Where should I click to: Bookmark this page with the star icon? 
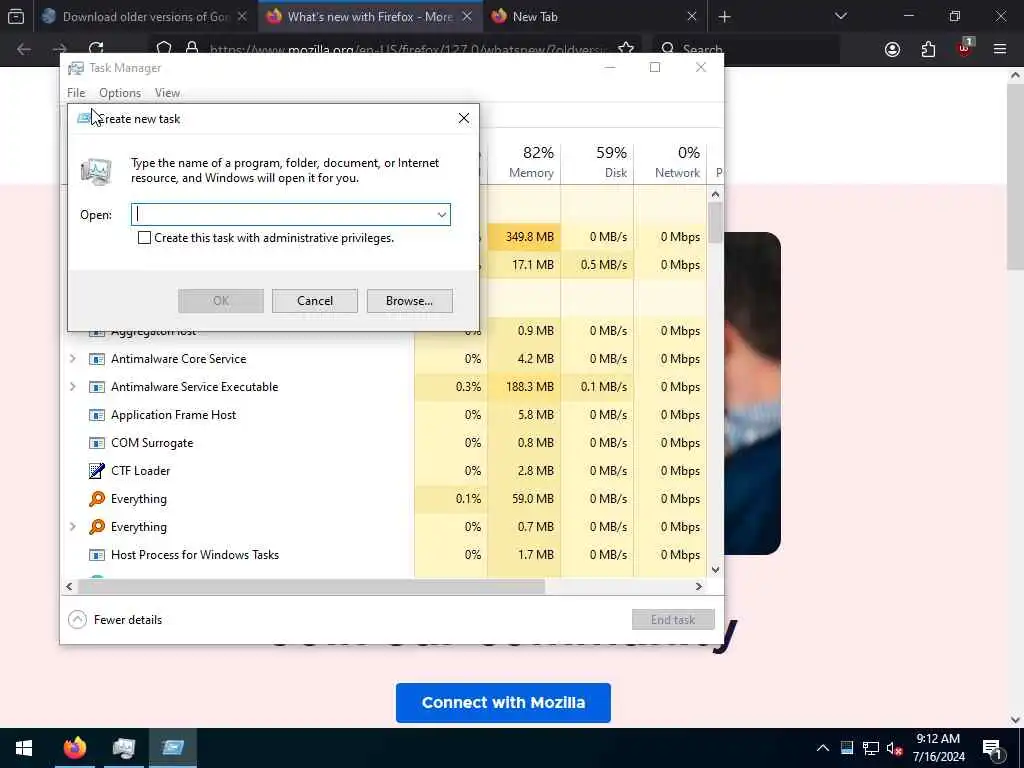(626, 49)
